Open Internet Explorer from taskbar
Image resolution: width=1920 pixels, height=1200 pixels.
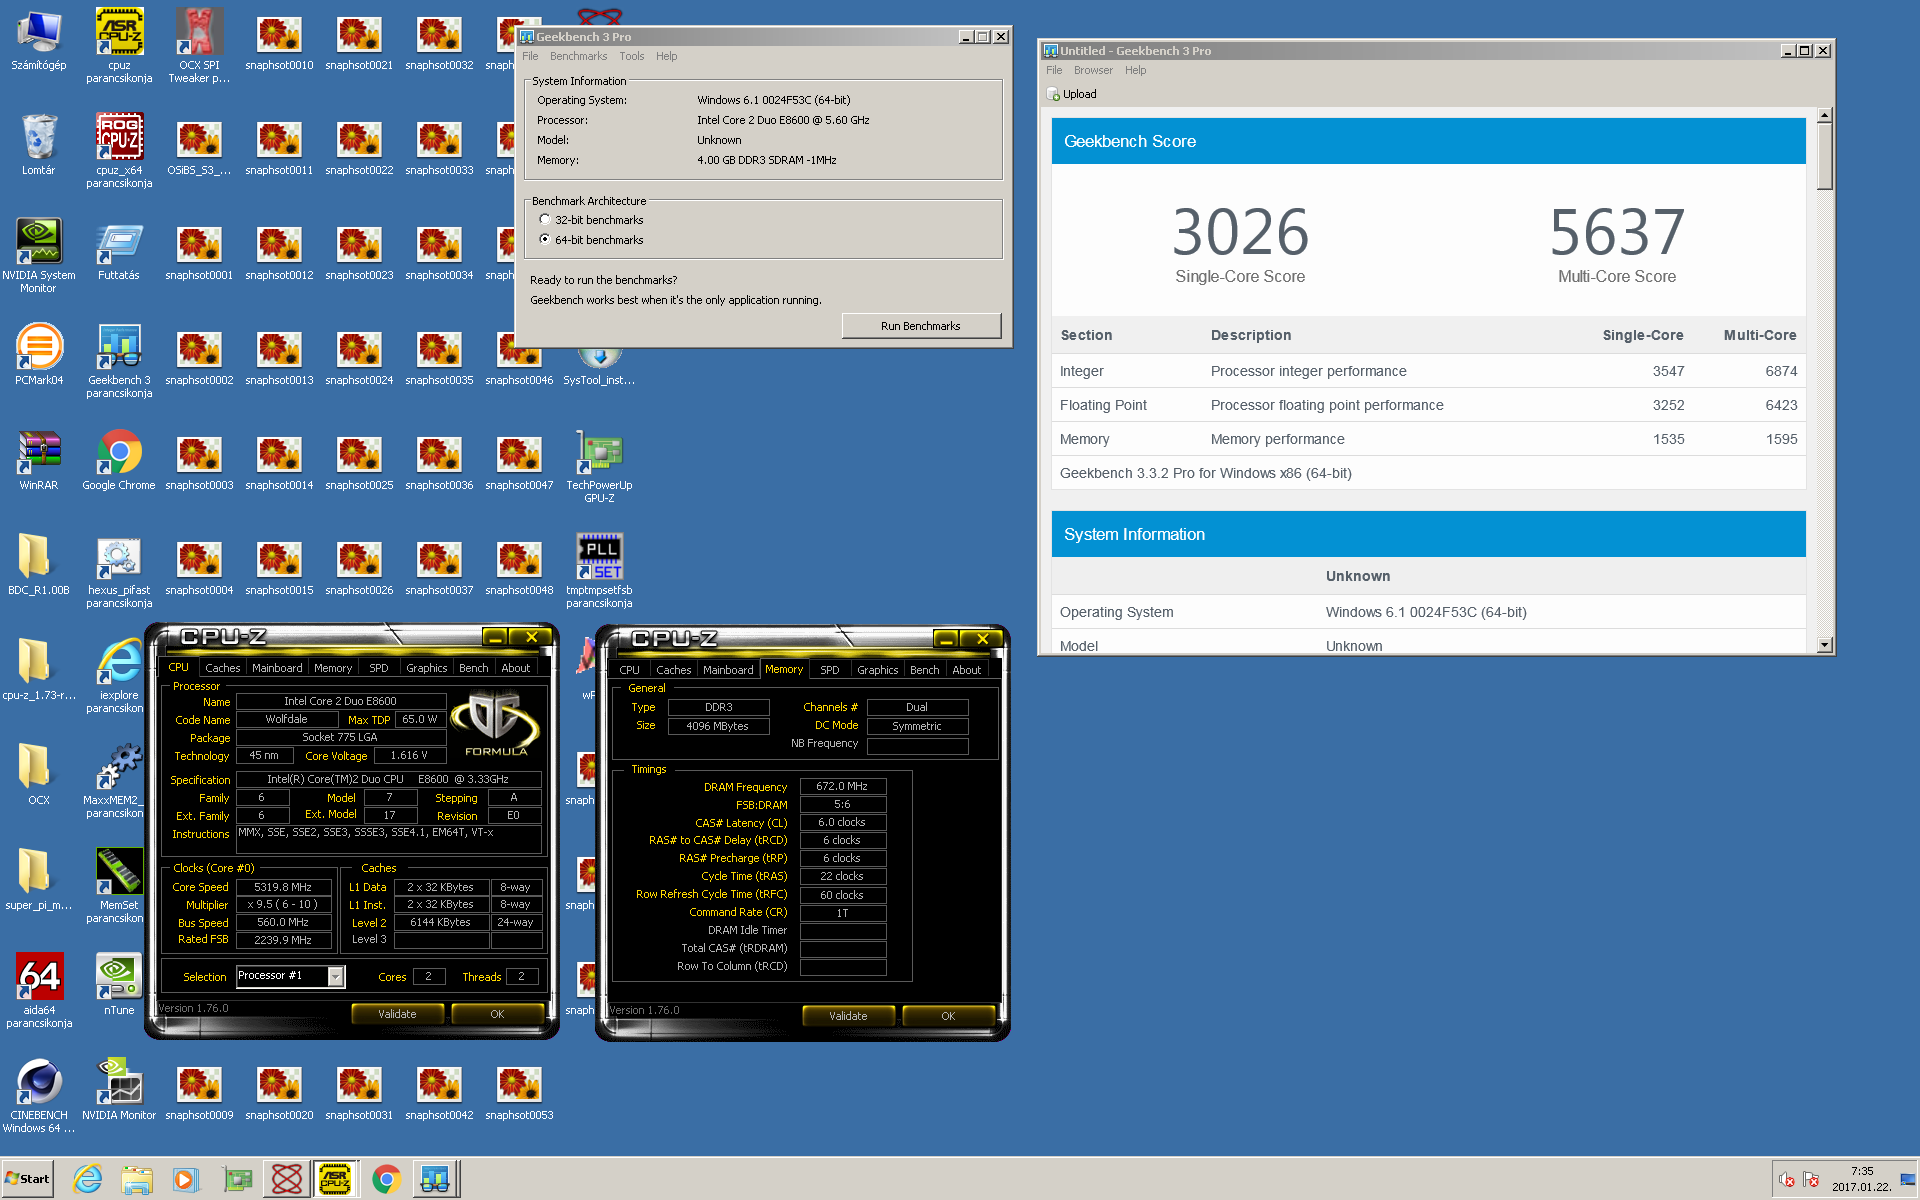tap(88, 1179)
